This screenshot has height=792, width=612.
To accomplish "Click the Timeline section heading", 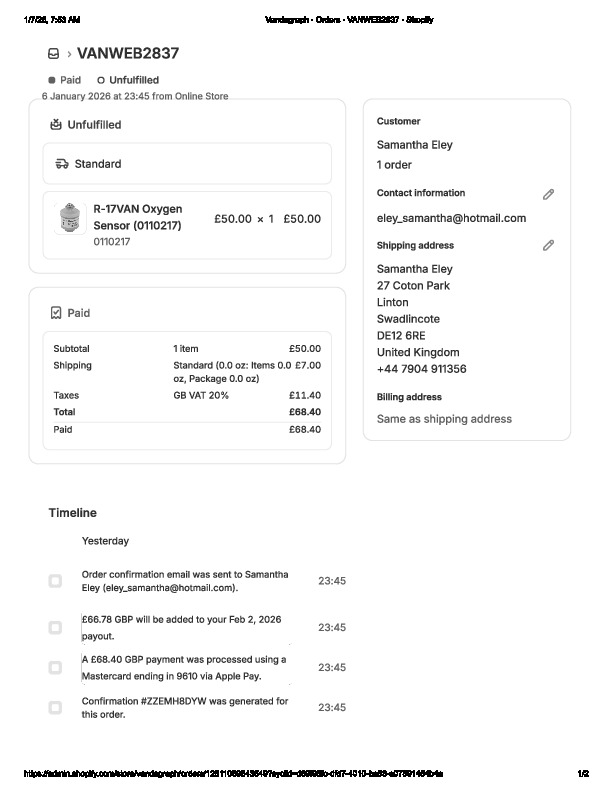I will coord(72,513).
